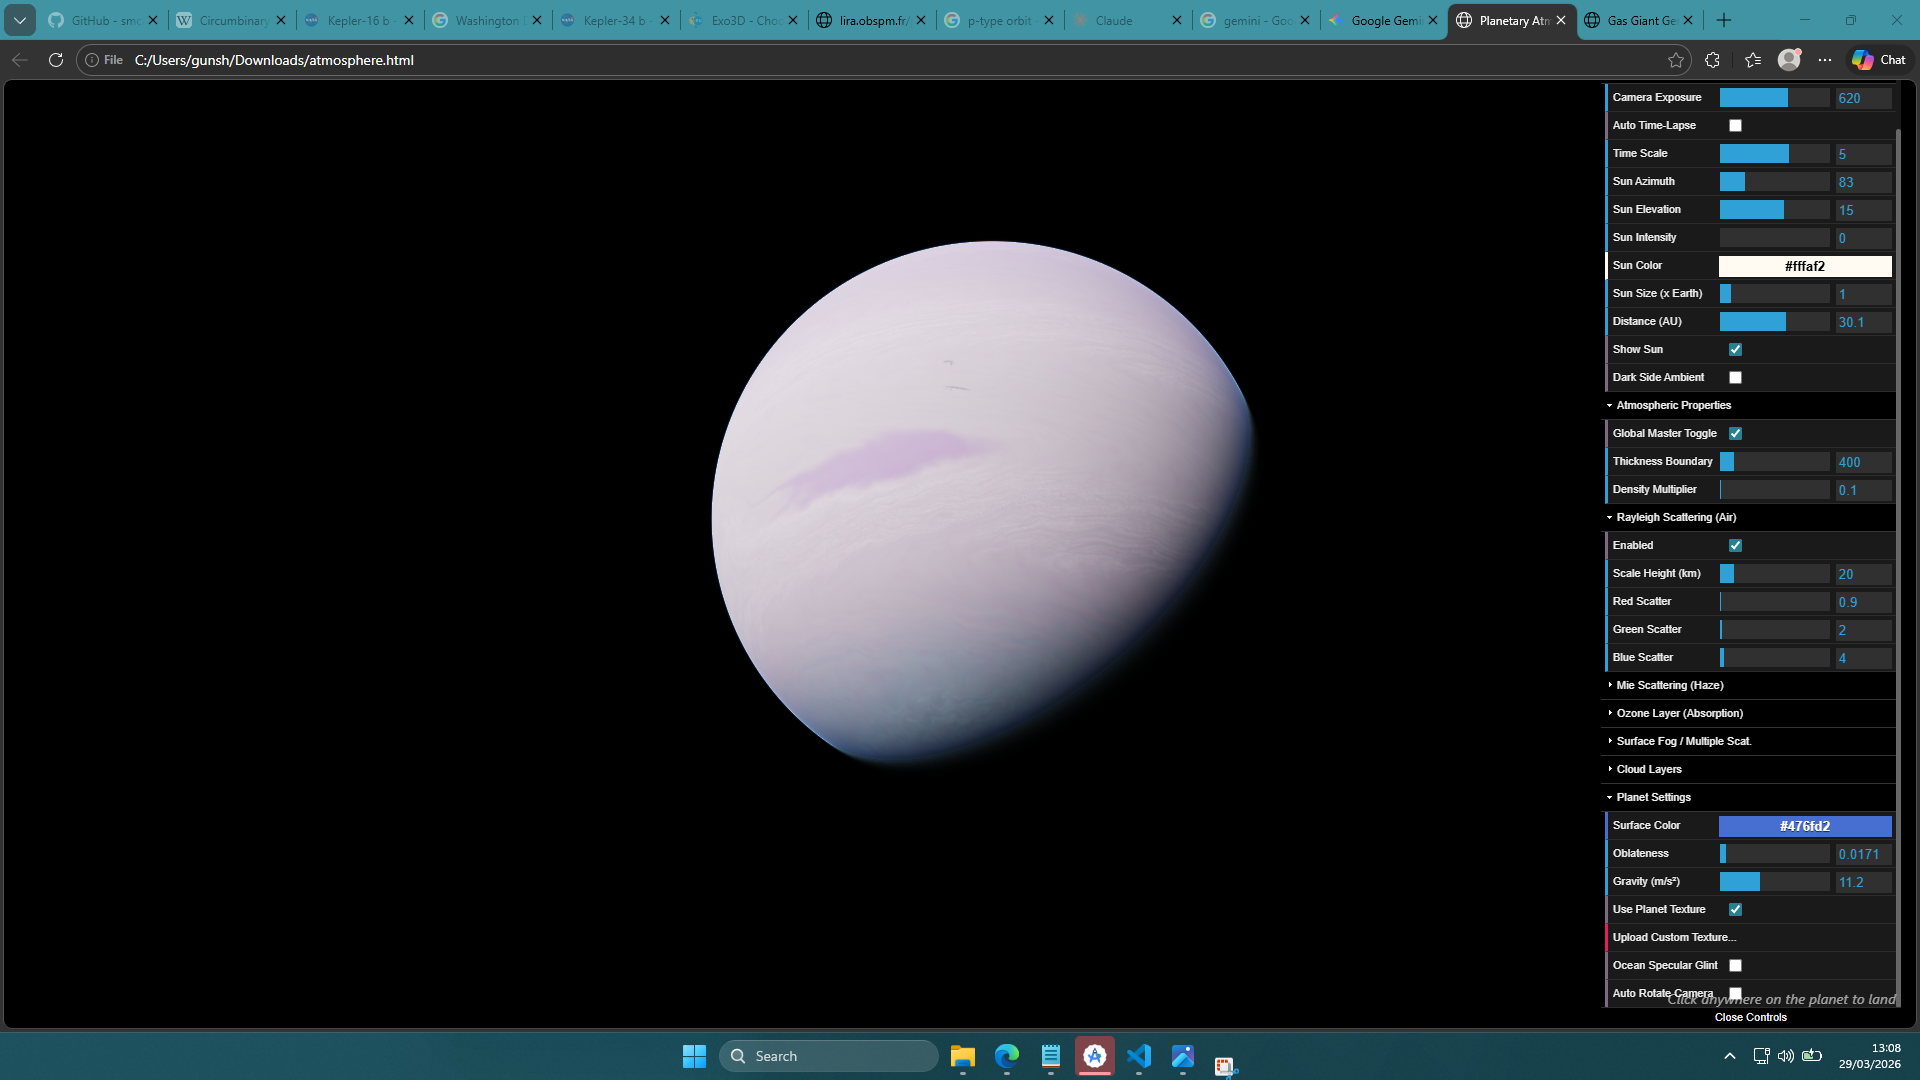Click Upload Custom Texture
The height and width of the screenshot is (1080, 1920).
pos(1674,937)
